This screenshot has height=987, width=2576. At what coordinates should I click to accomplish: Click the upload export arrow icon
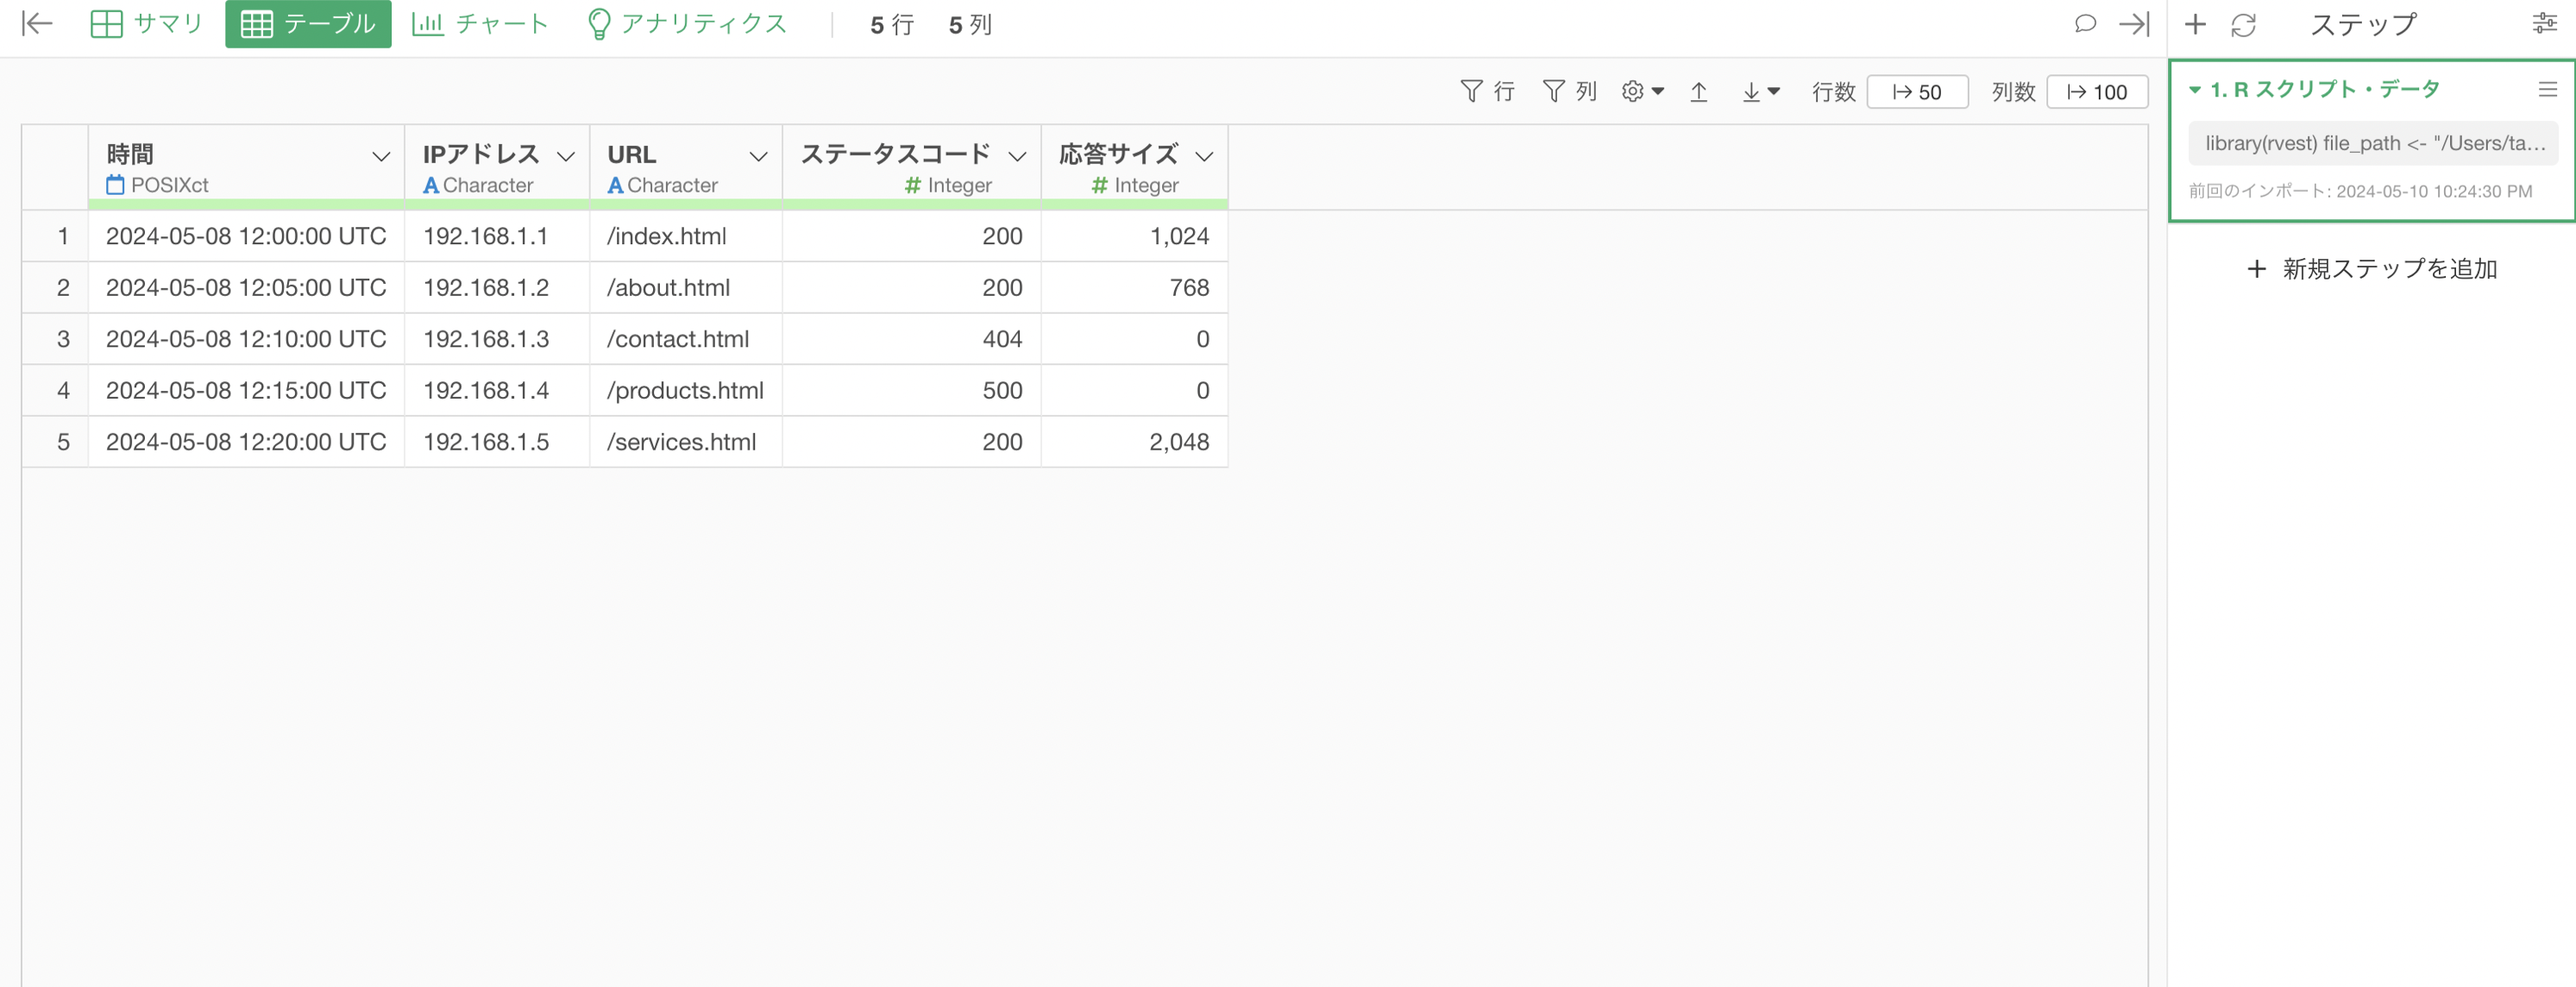pos(1698,92)
